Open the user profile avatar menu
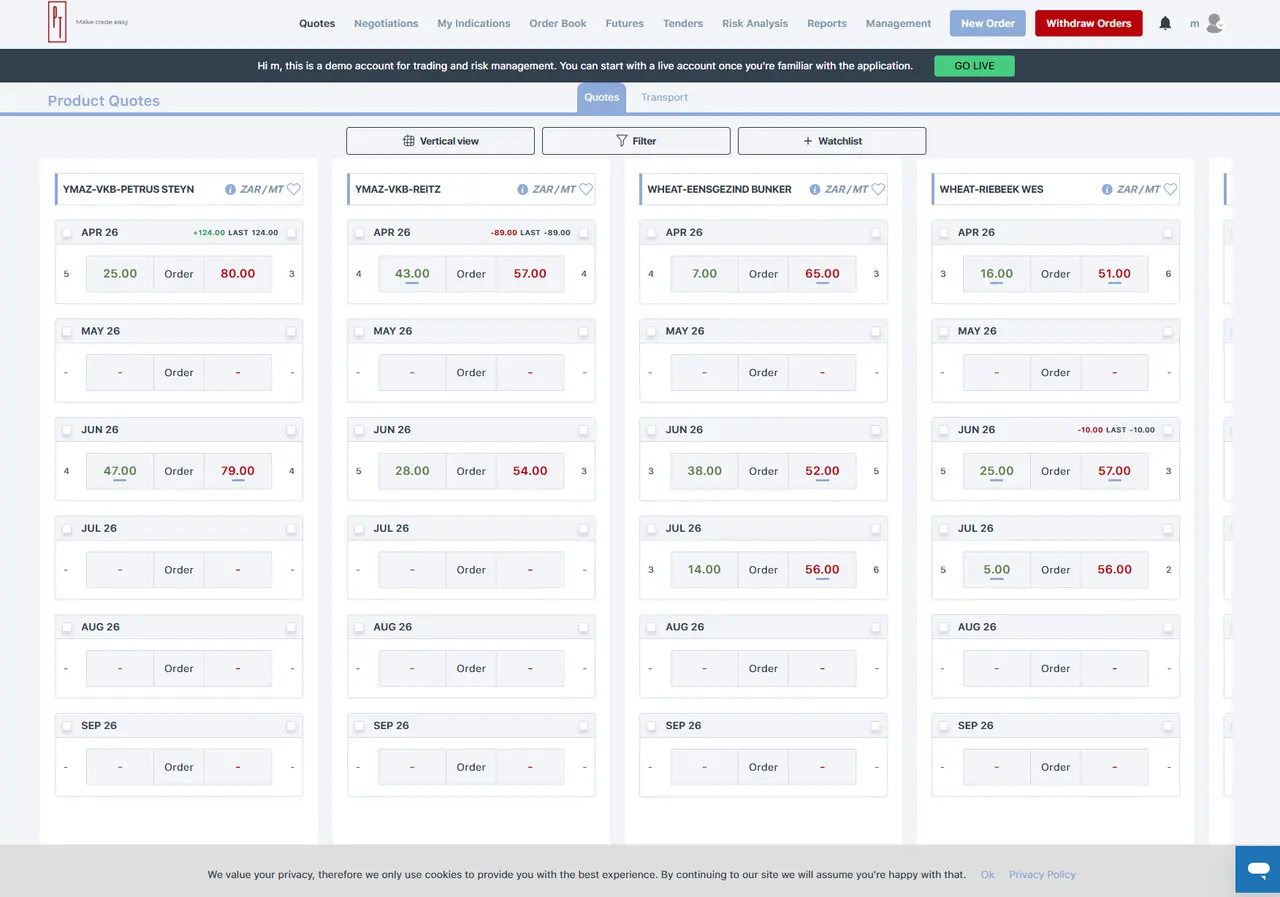 point(1214,23)
